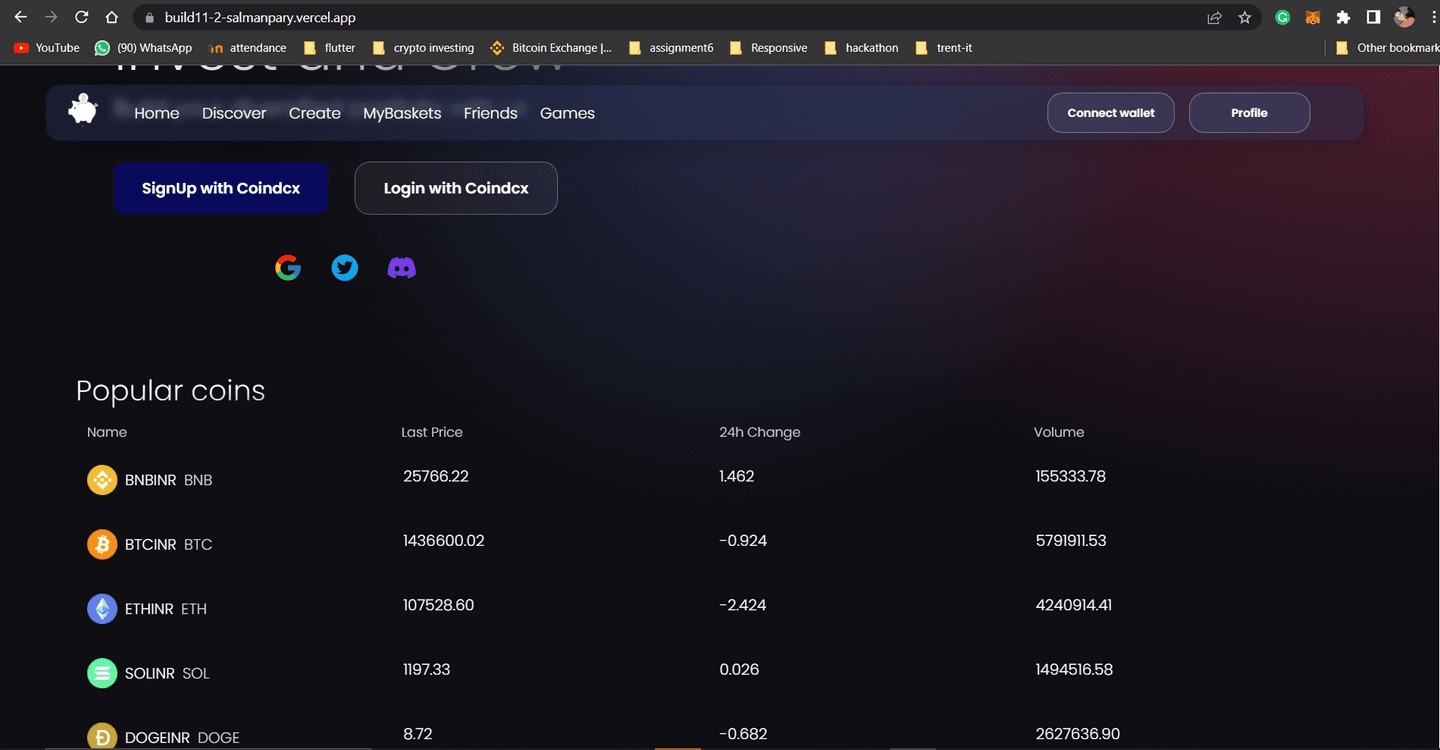
Task: Click SignUp with Coindcx
Action: (x=221, y=188)
